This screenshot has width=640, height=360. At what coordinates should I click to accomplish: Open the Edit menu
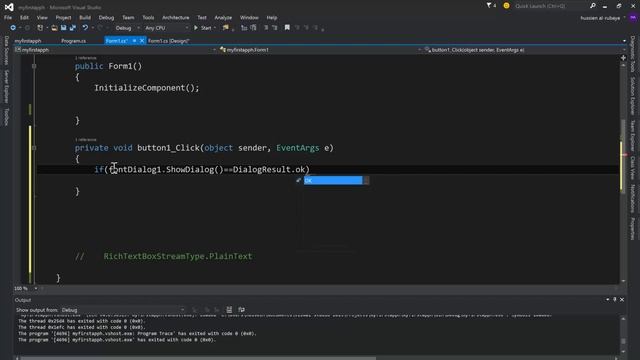click(24, 18)
